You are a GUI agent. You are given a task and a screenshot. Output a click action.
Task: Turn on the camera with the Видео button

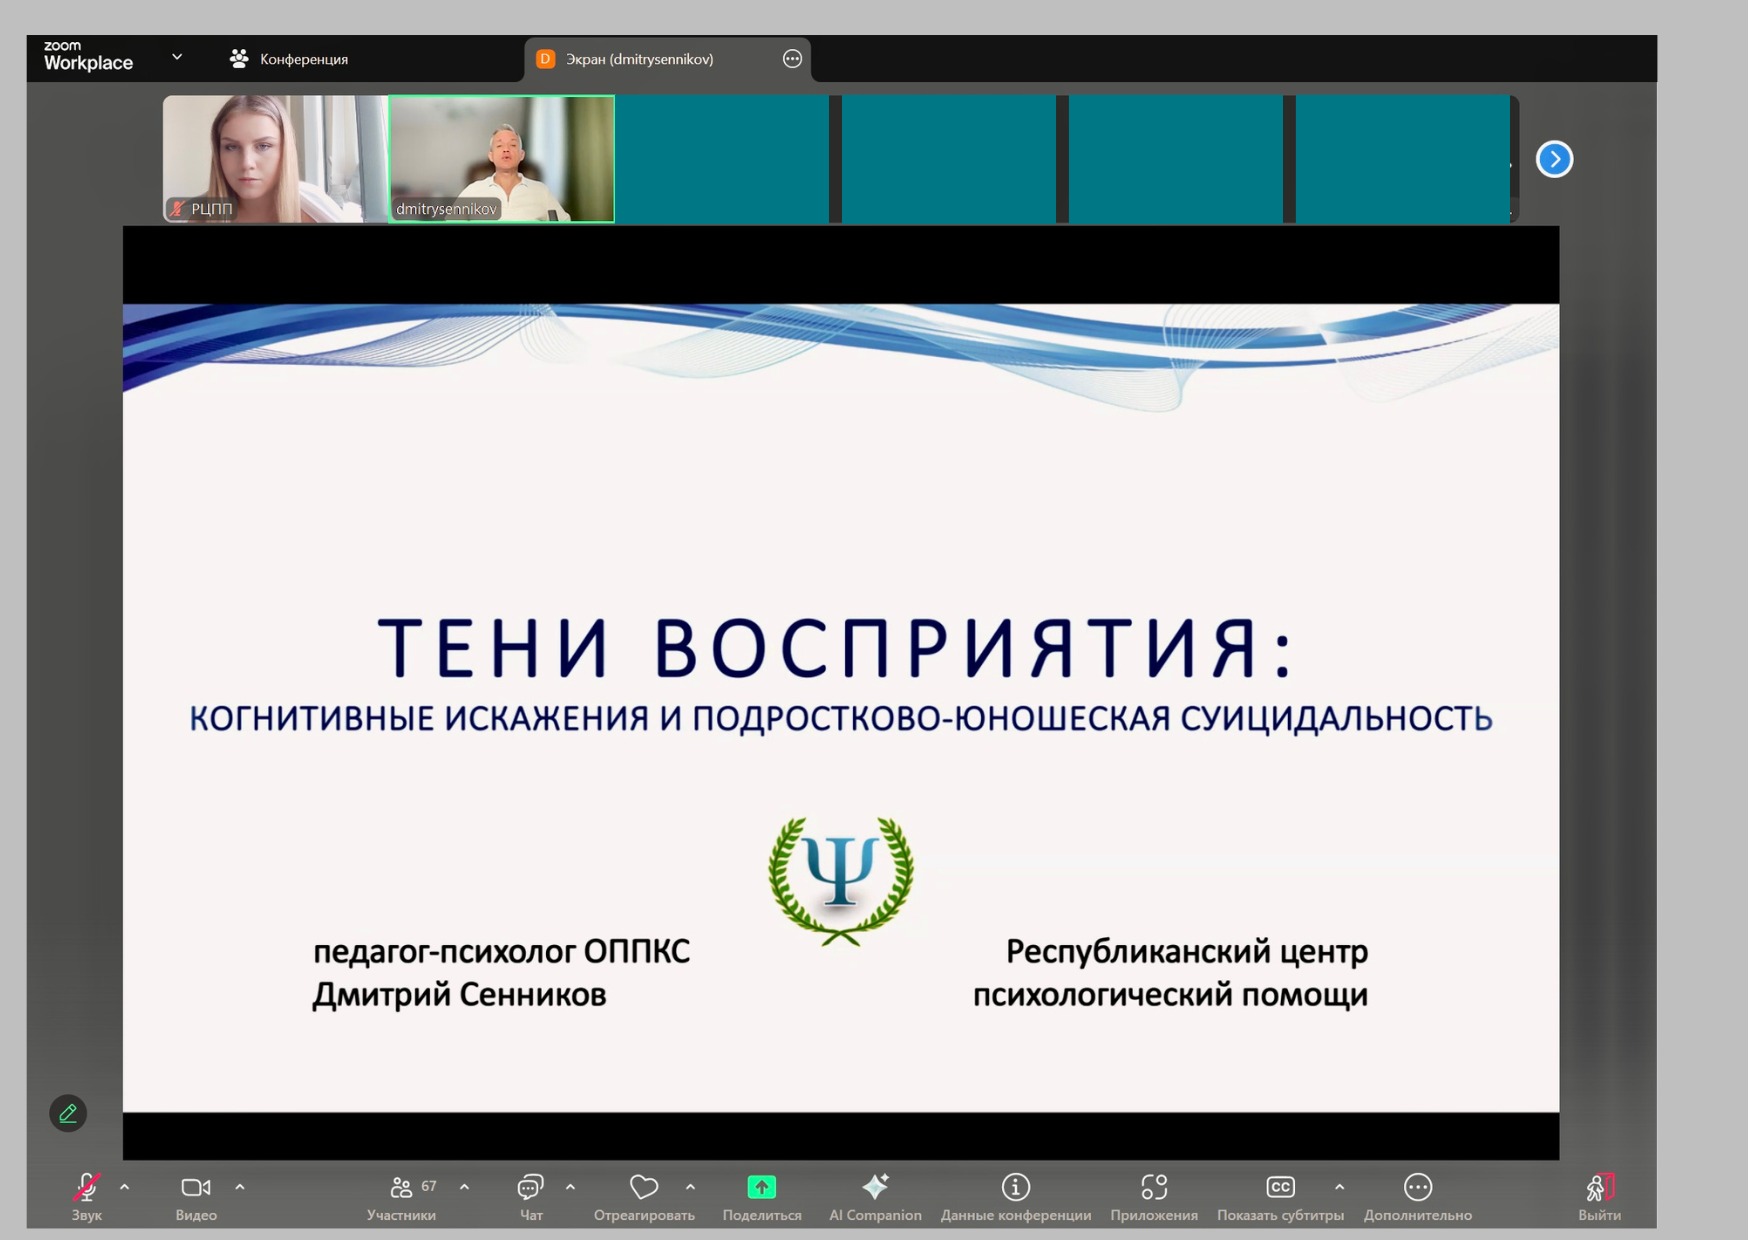coord(196,1196)
